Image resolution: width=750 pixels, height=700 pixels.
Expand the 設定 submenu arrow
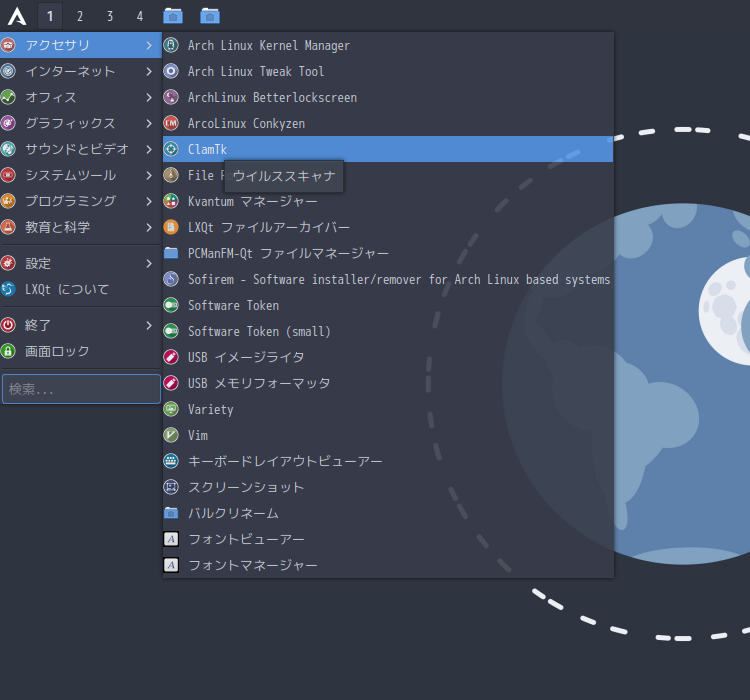point(149,263)
